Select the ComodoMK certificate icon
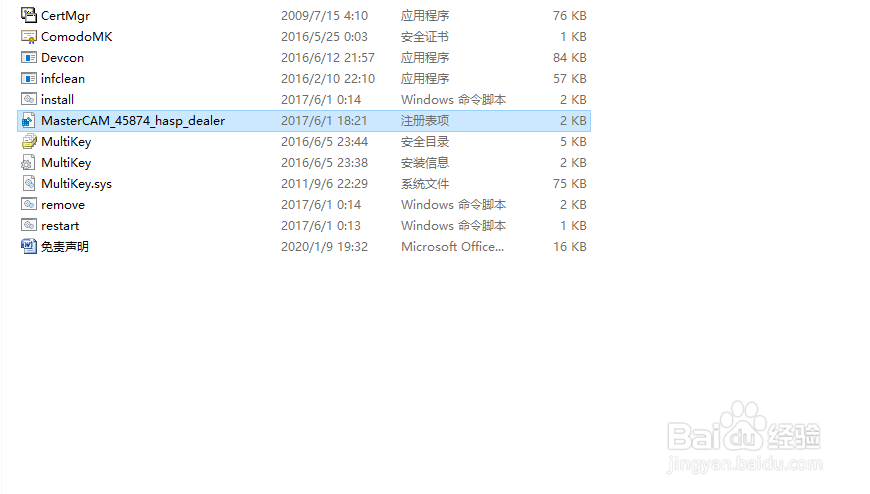Image resolution: width=870 pixels, height=494 pixels. point(29,37)
